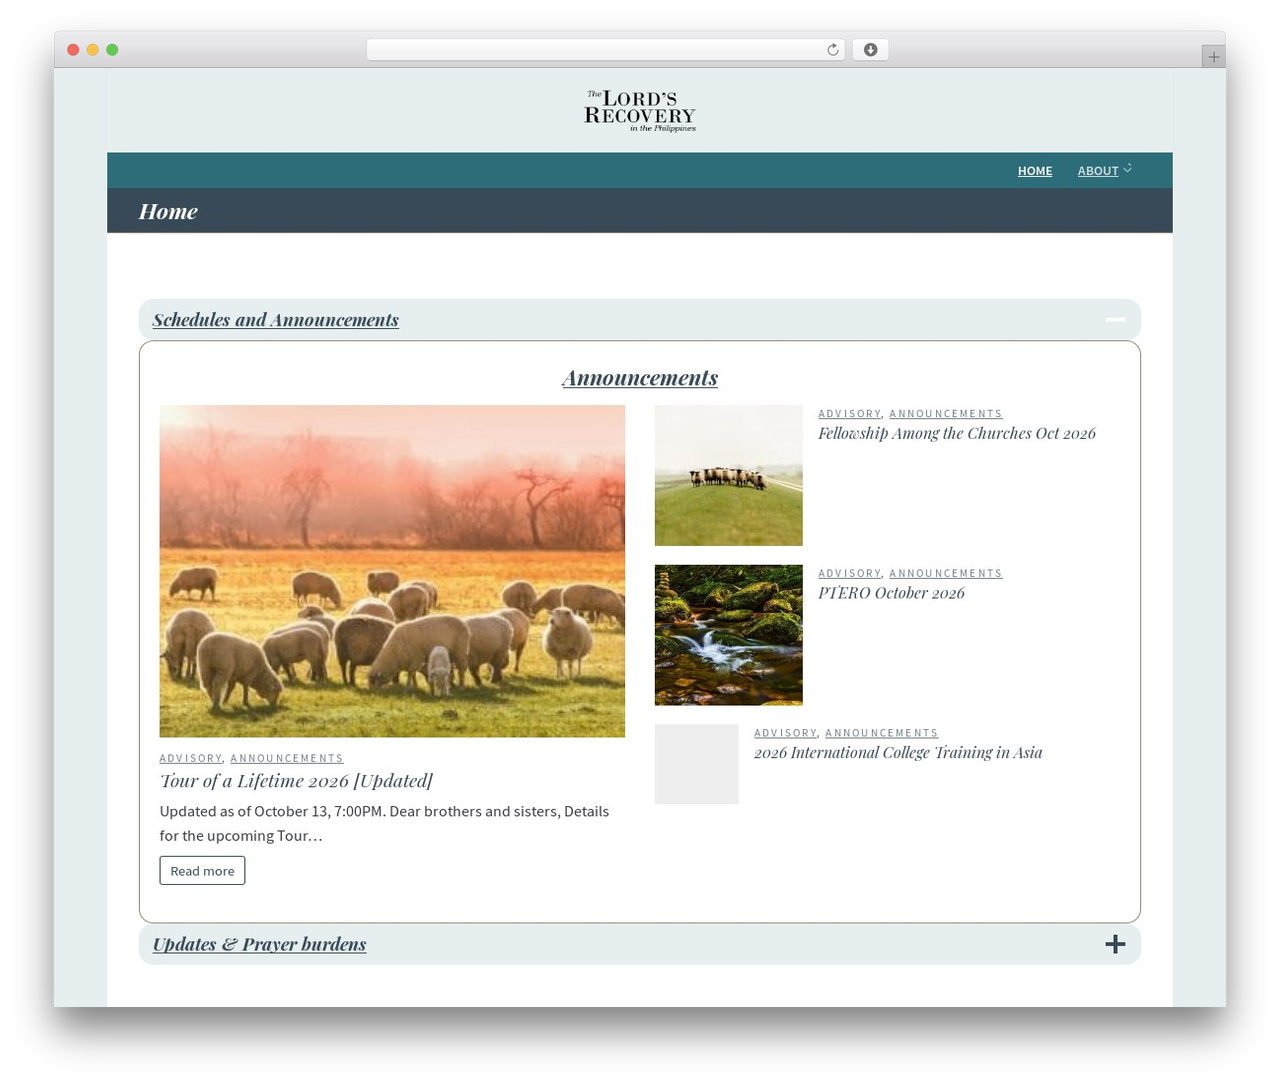Click the "Updated as of October 13" excerpt text
Image resolution: width=1280 pixels, height=1084 pixels.
tap(384, 823)
